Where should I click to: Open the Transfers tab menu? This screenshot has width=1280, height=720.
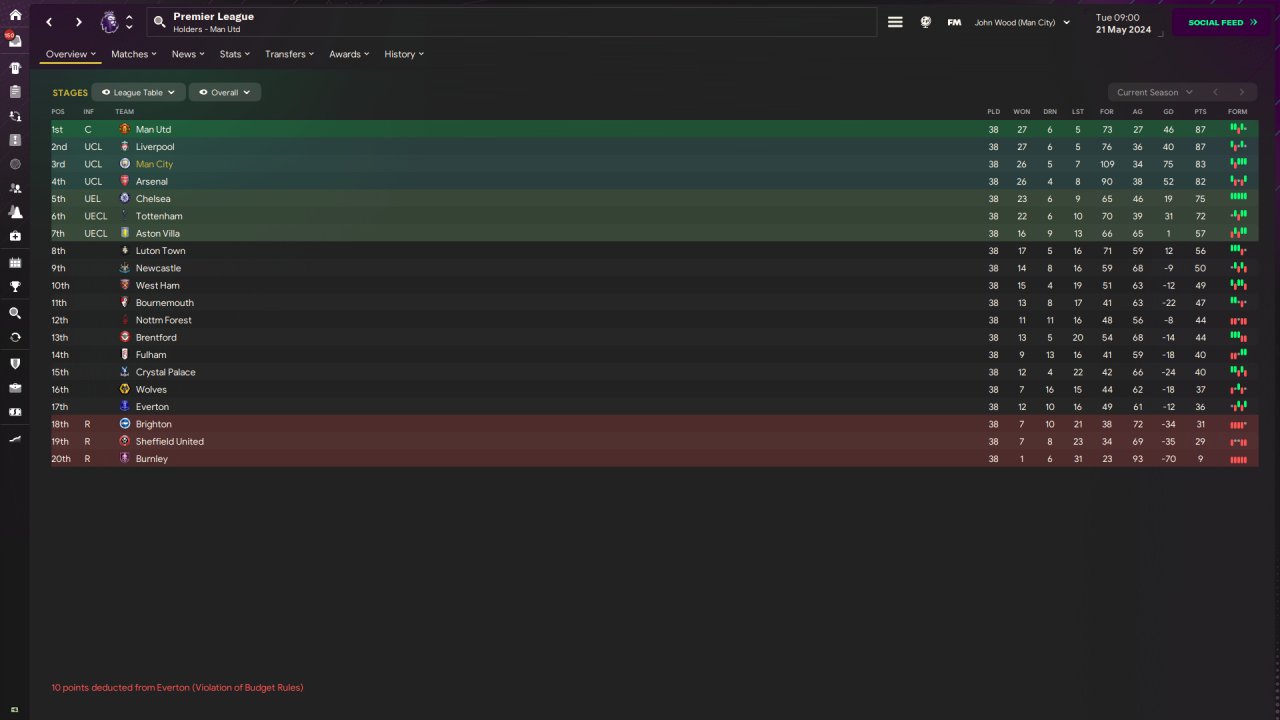[x=289, y=54]
